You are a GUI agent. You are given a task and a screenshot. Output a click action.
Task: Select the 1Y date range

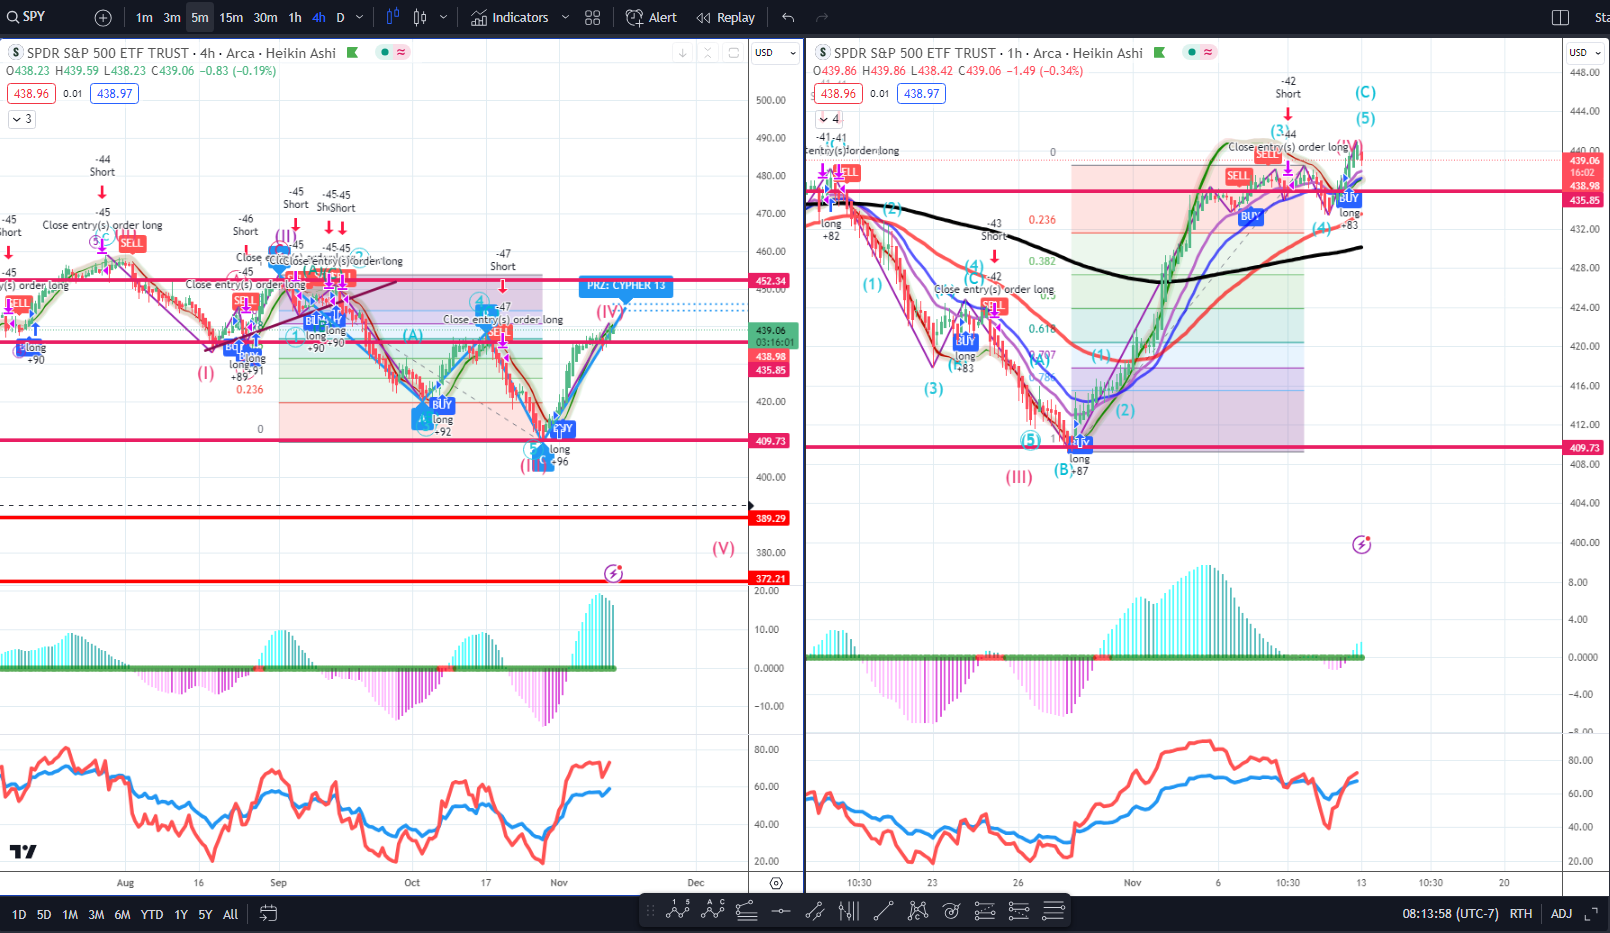[181, 914]
